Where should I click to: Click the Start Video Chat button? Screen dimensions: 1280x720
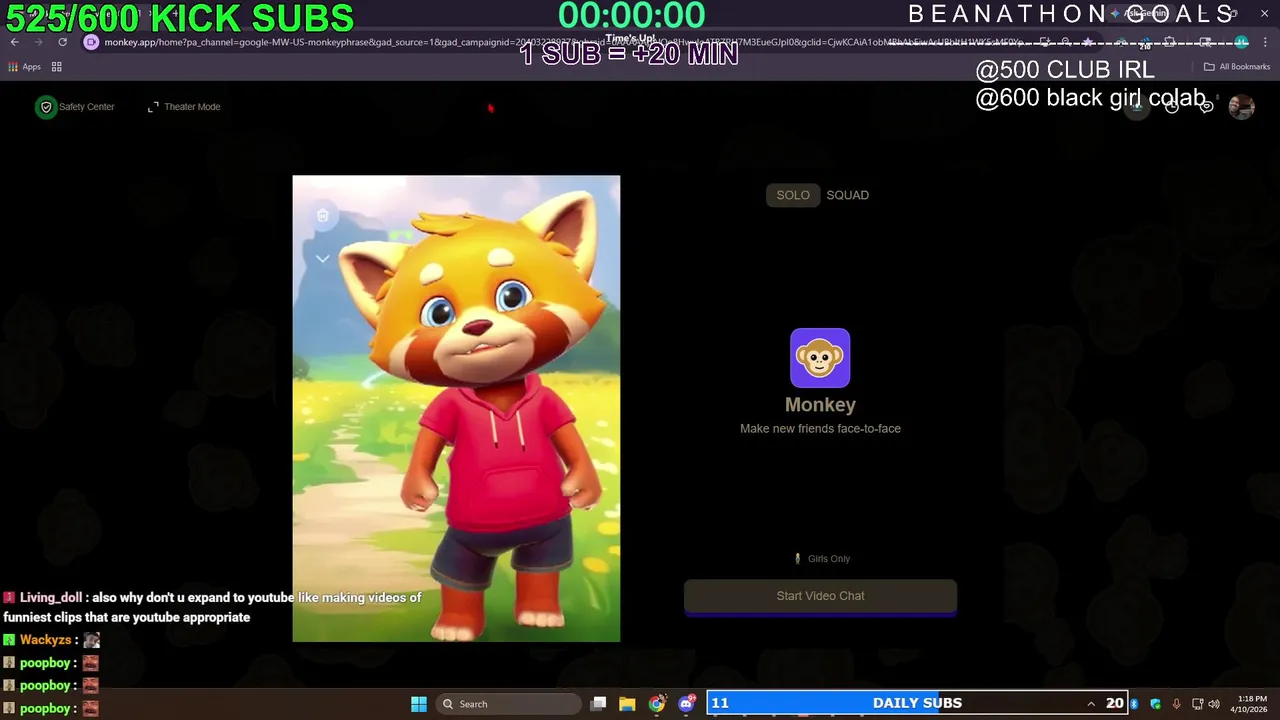pos(820,596)
